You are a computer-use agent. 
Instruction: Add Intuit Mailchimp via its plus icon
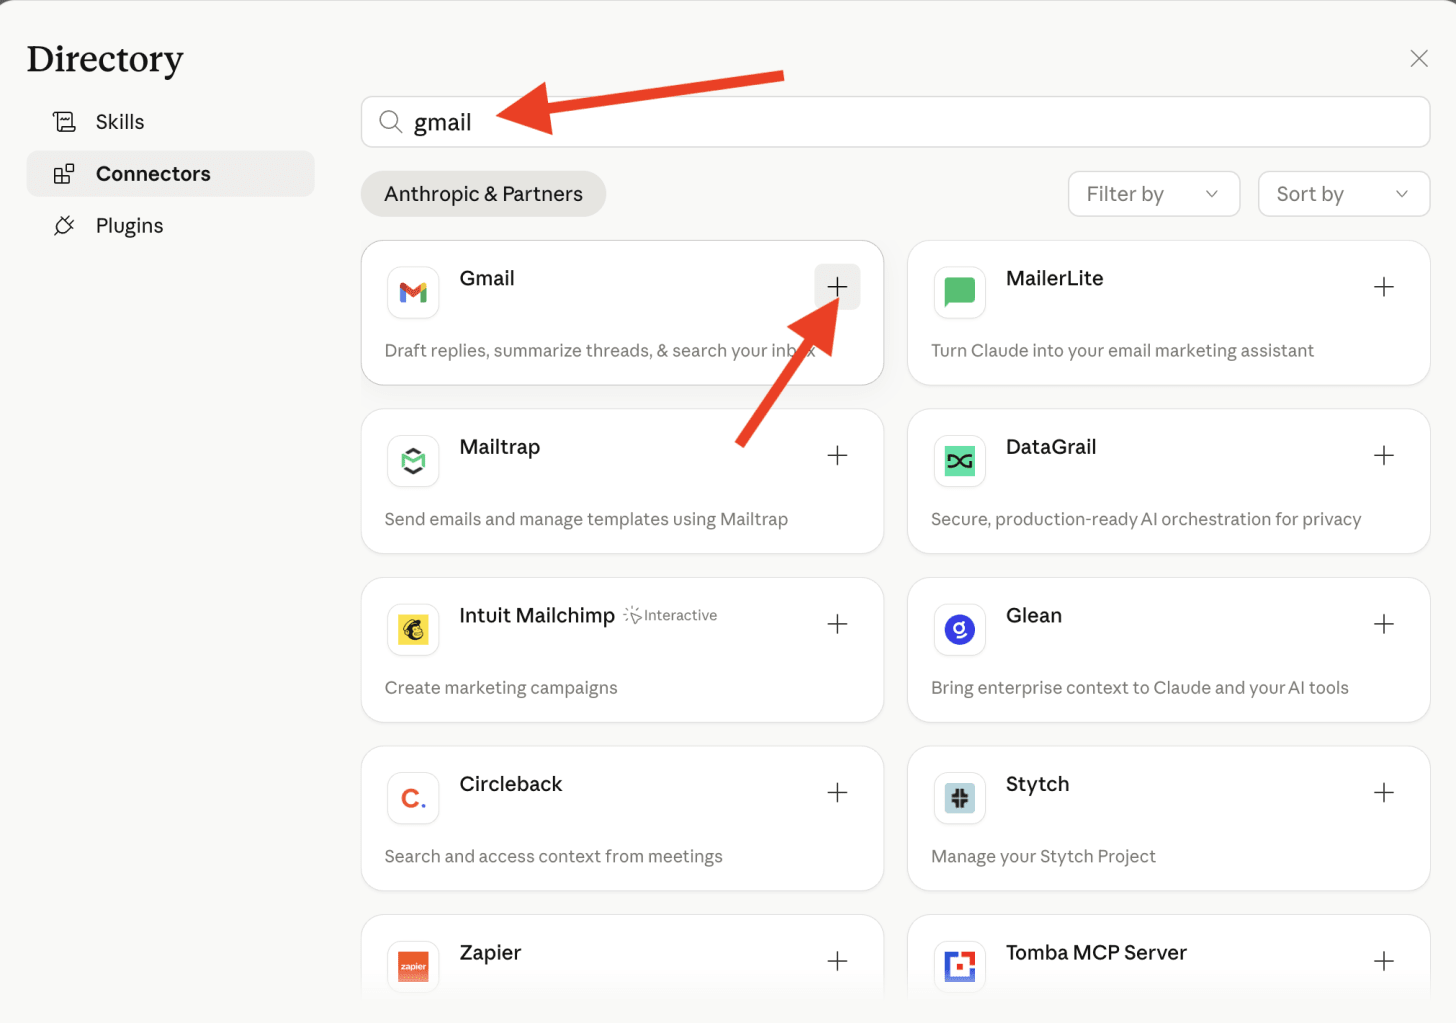(837, 624)
